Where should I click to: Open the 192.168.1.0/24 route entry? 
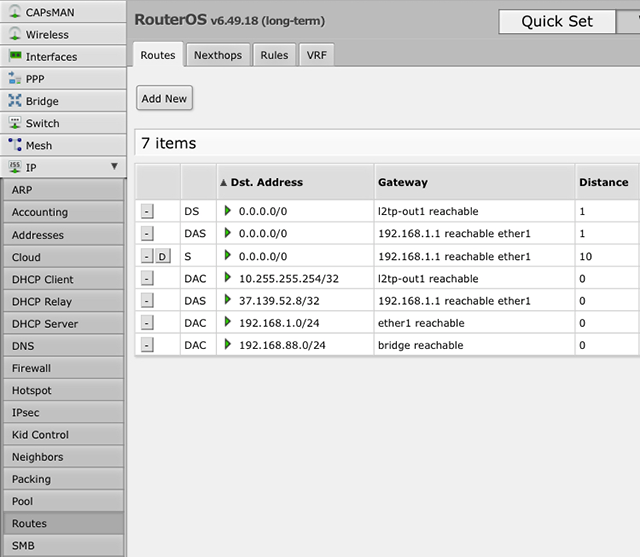(279, 323)
